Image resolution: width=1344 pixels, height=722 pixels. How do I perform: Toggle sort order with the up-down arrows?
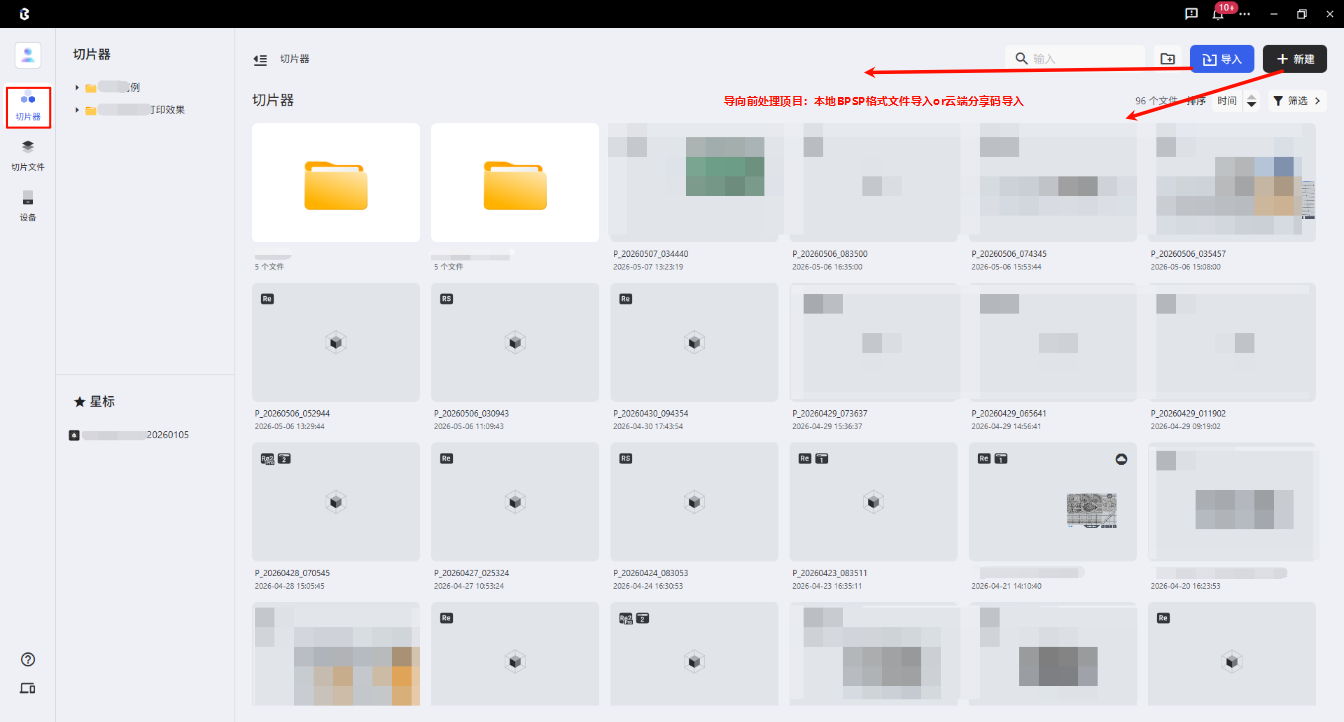pyautogui.click(x=1250, y=101)
